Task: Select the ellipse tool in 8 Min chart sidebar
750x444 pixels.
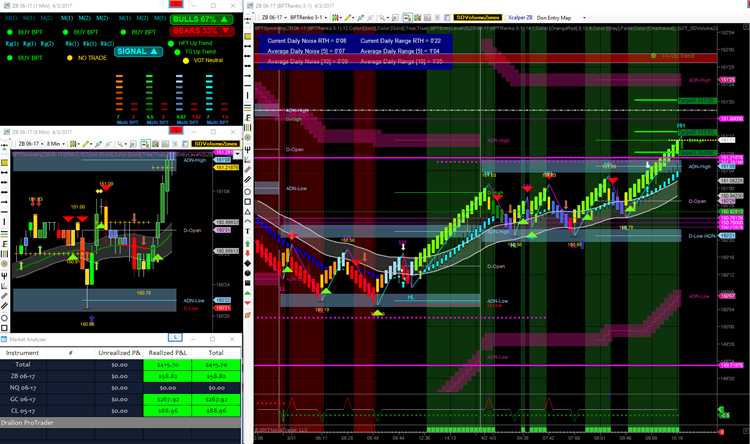Action: click(x=4, y=318)
